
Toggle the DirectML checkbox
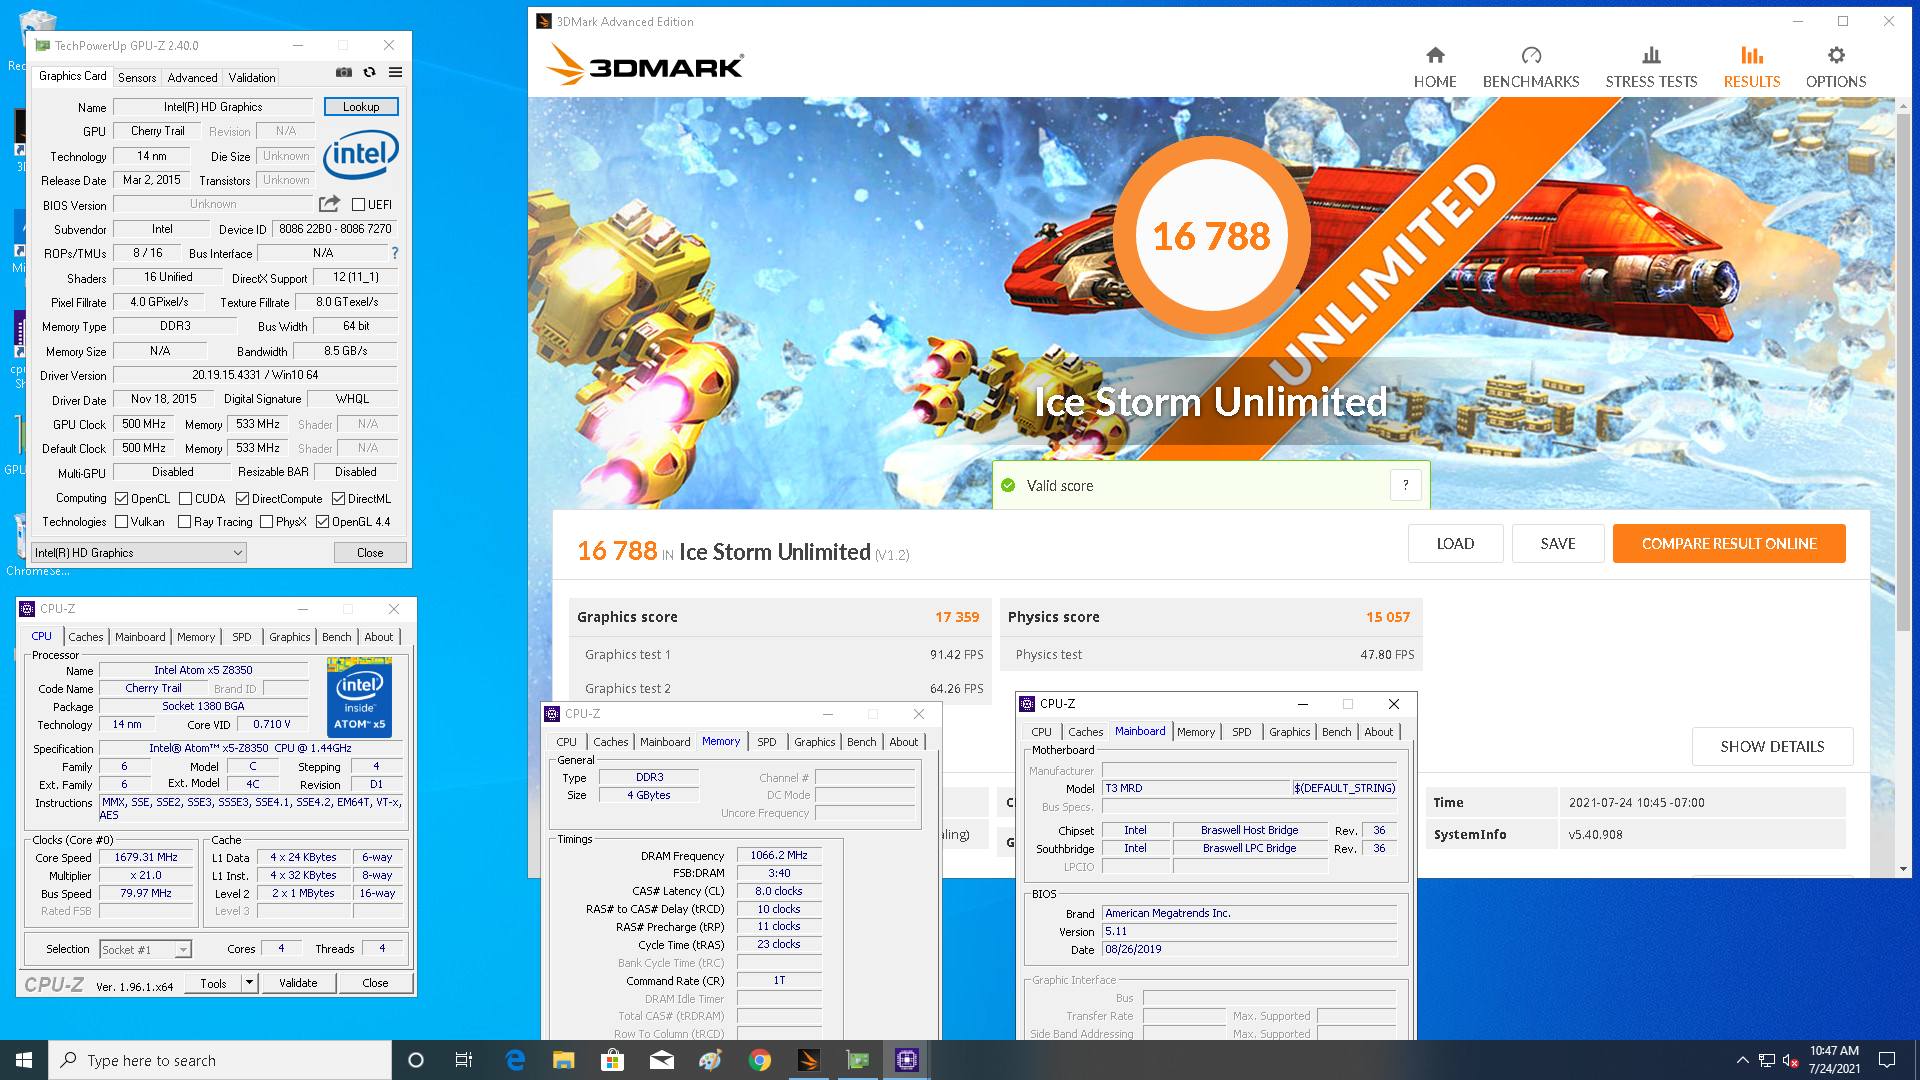pos(338,499)
